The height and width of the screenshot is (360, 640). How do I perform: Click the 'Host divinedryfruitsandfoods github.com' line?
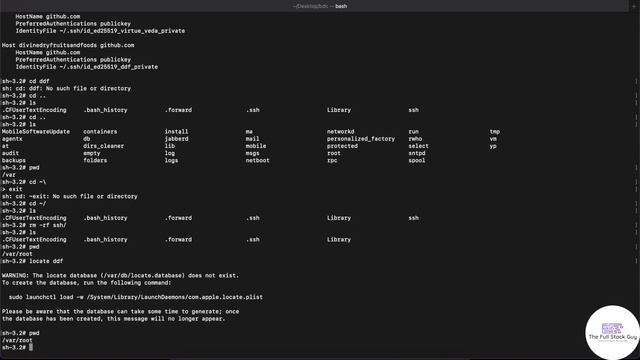[68, 45]
